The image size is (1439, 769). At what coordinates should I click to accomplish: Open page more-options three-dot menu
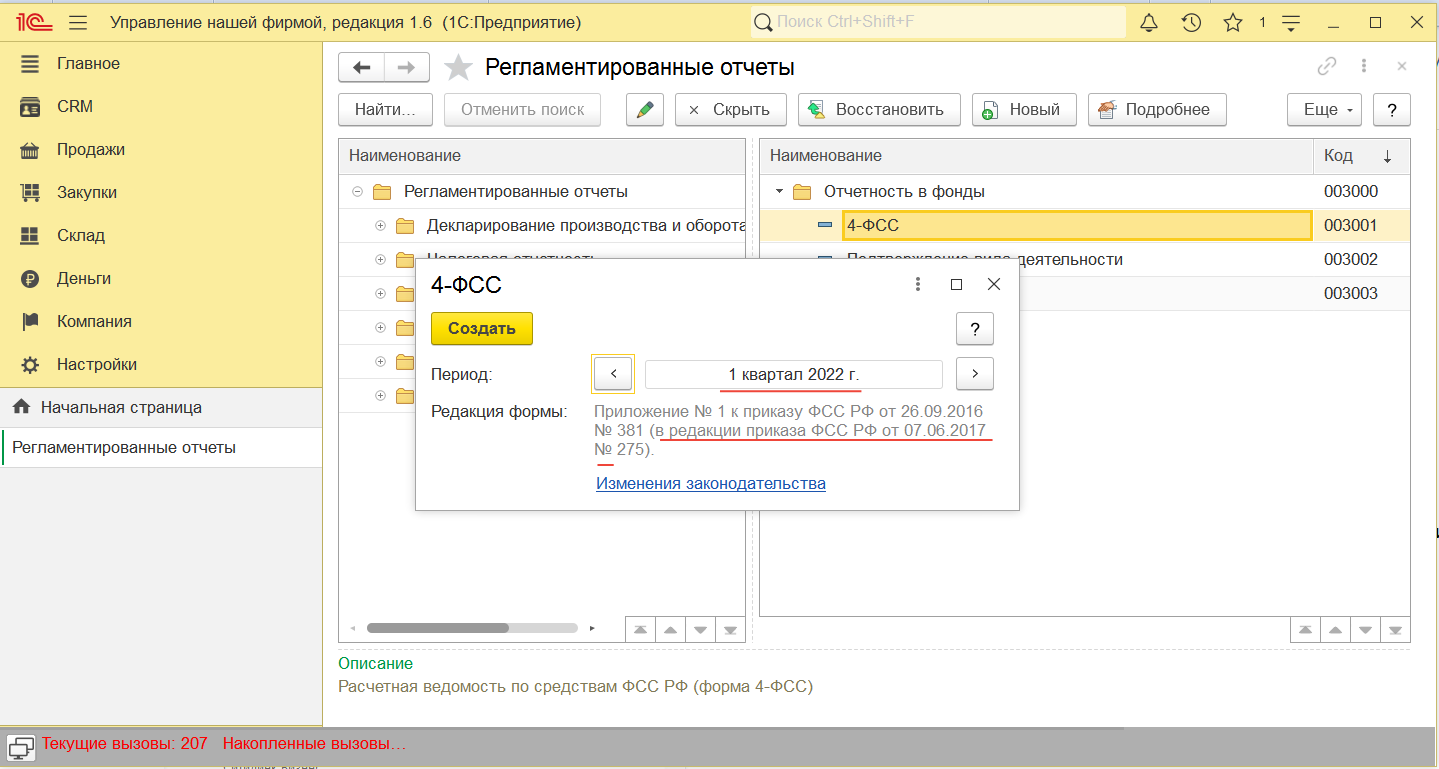(1364, 66)
